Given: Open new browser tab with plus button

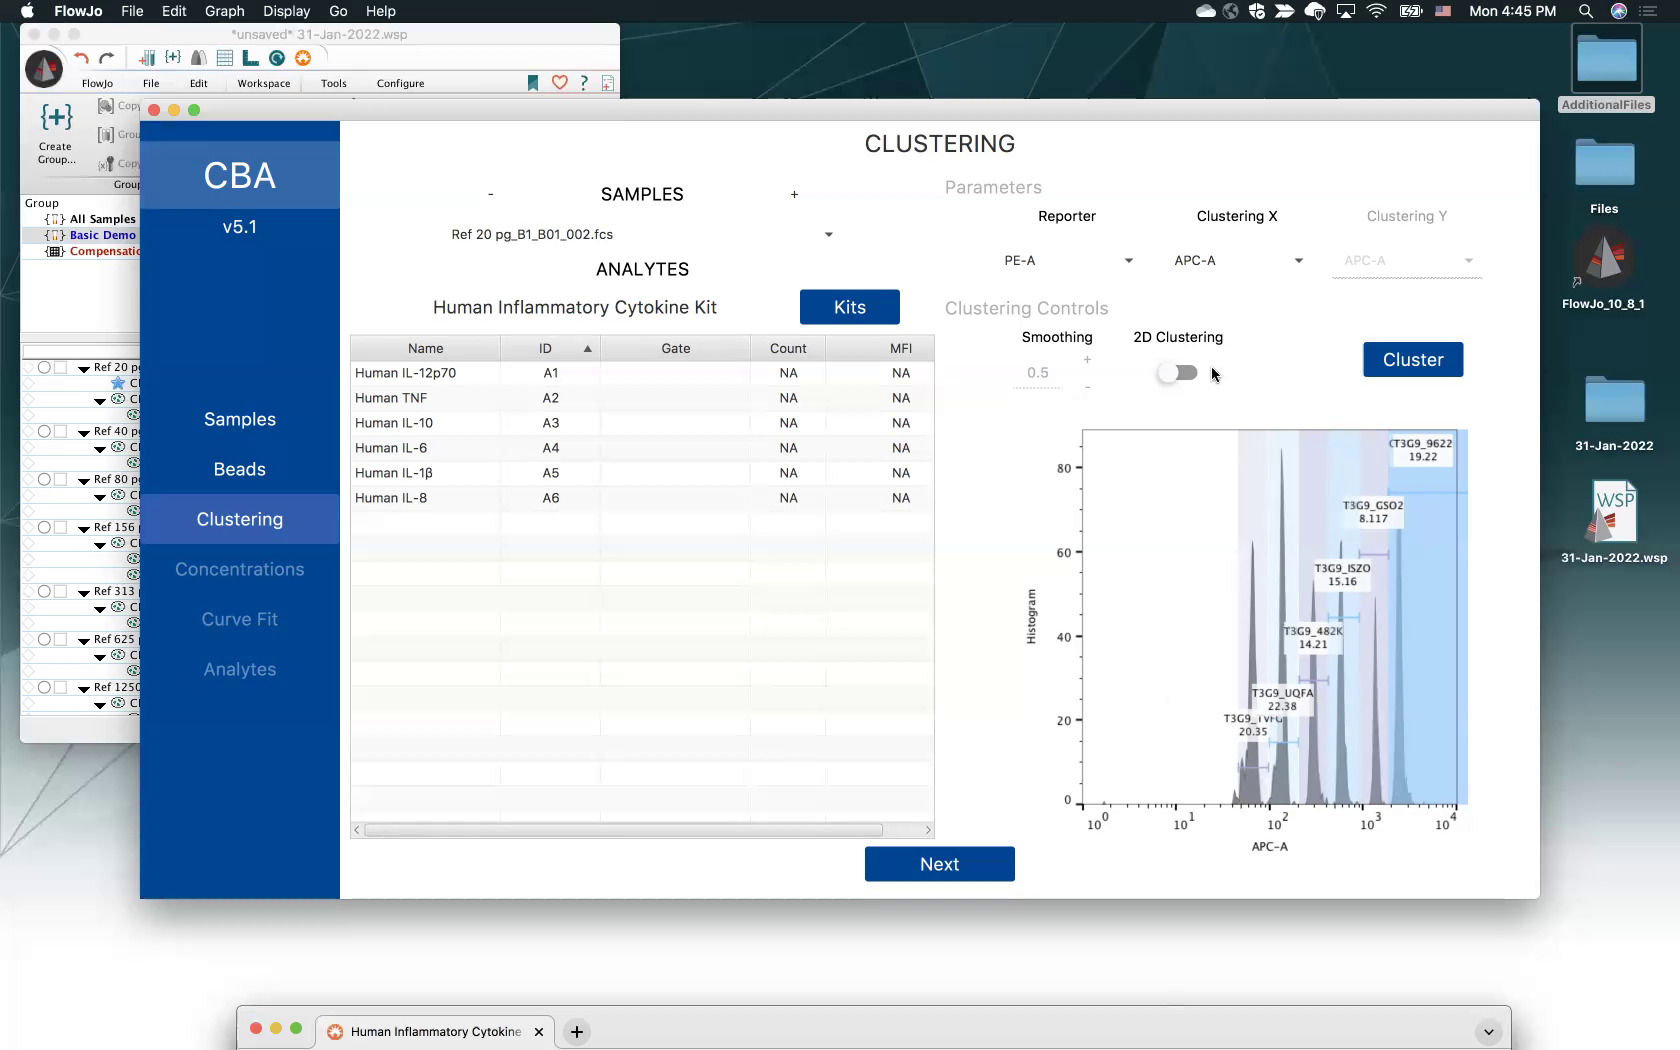Looking at the screenshot, I should tap(577, 1031).
